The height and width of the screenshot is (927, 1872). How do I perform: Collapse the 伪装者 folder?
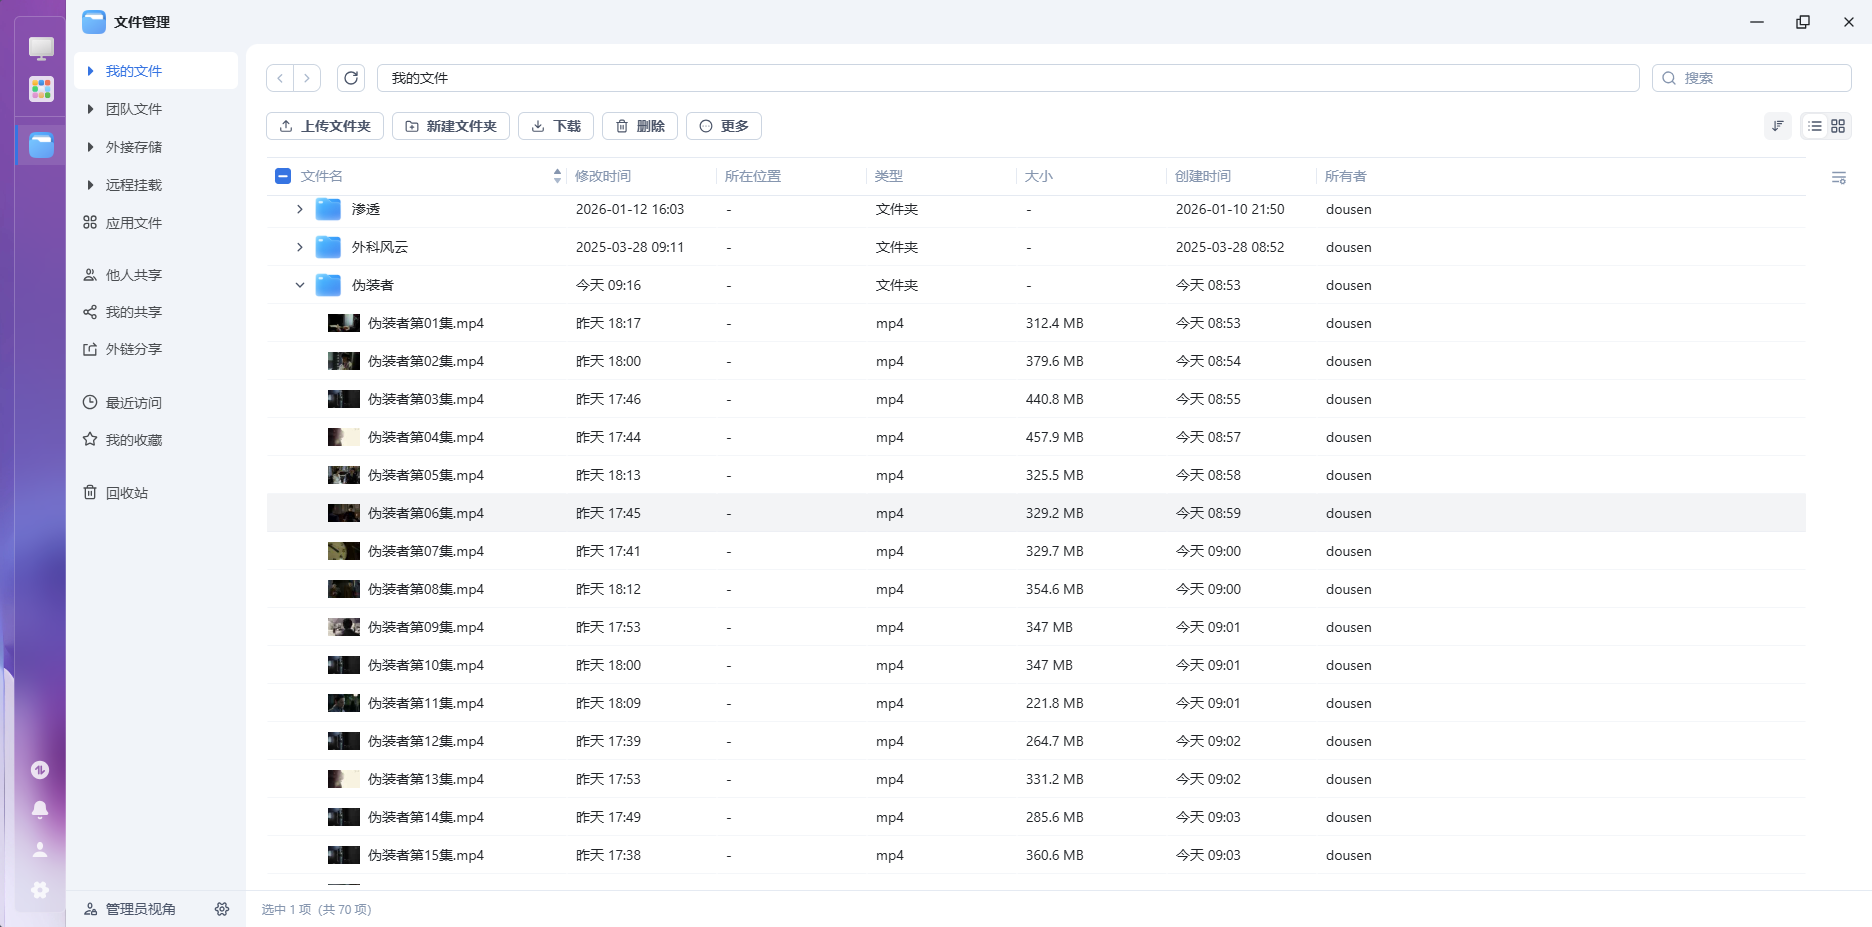click(299, 285)
